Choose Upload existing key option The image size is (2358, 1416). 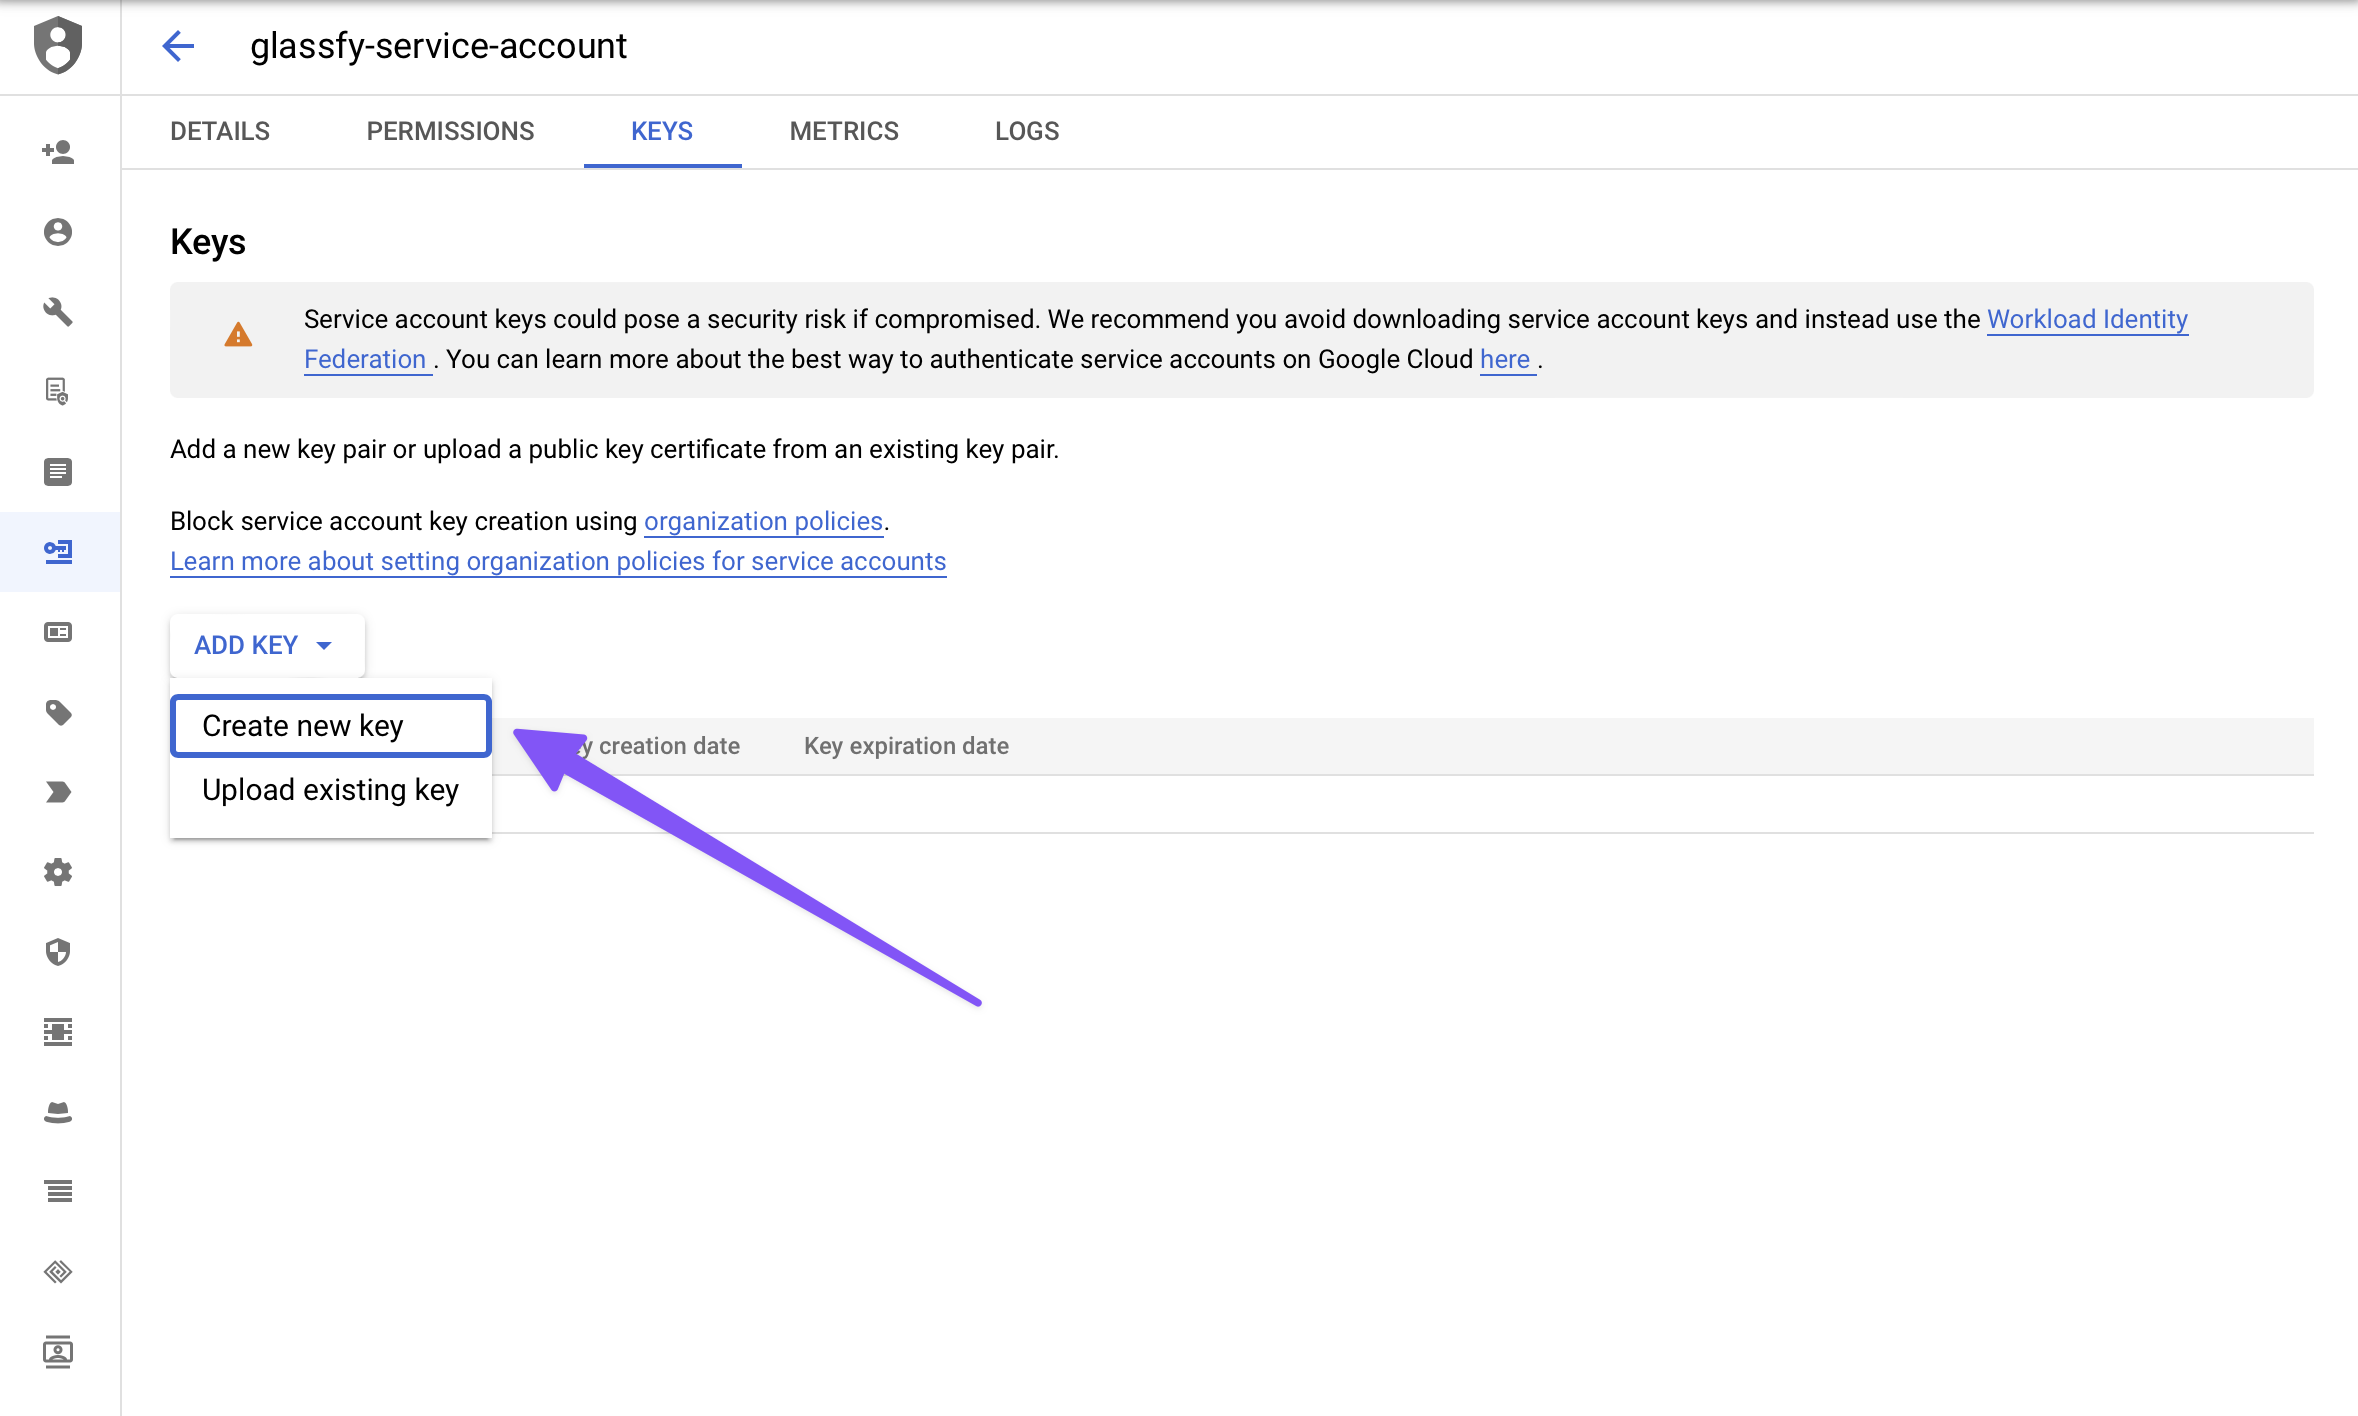[x=330, y=790]
